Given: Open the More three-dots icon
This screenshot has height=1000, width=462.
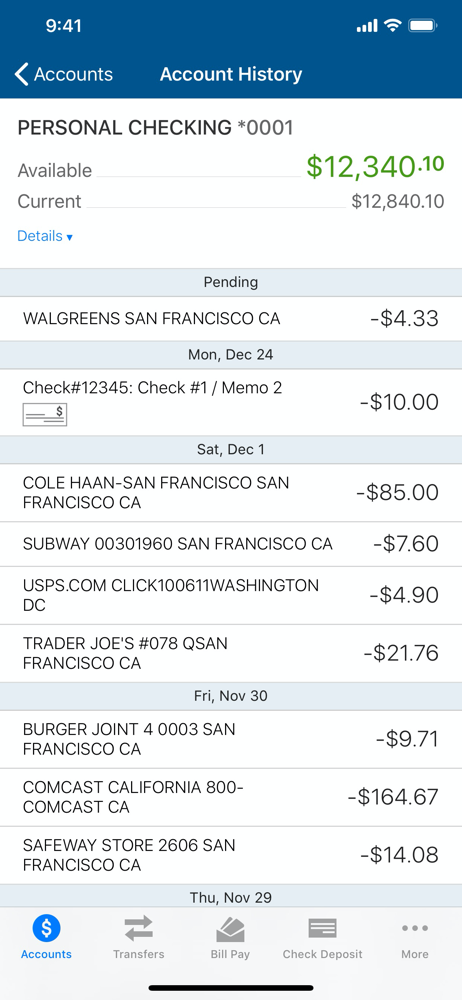Looking at the screenshot, I should [x=415, y=928].
